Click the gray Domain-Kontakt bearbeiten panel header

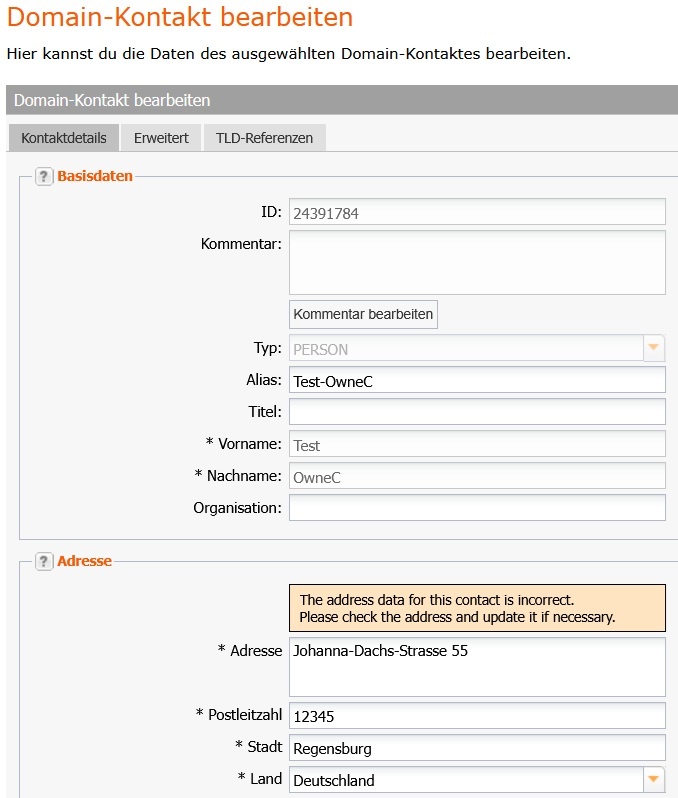click(342, 100)
